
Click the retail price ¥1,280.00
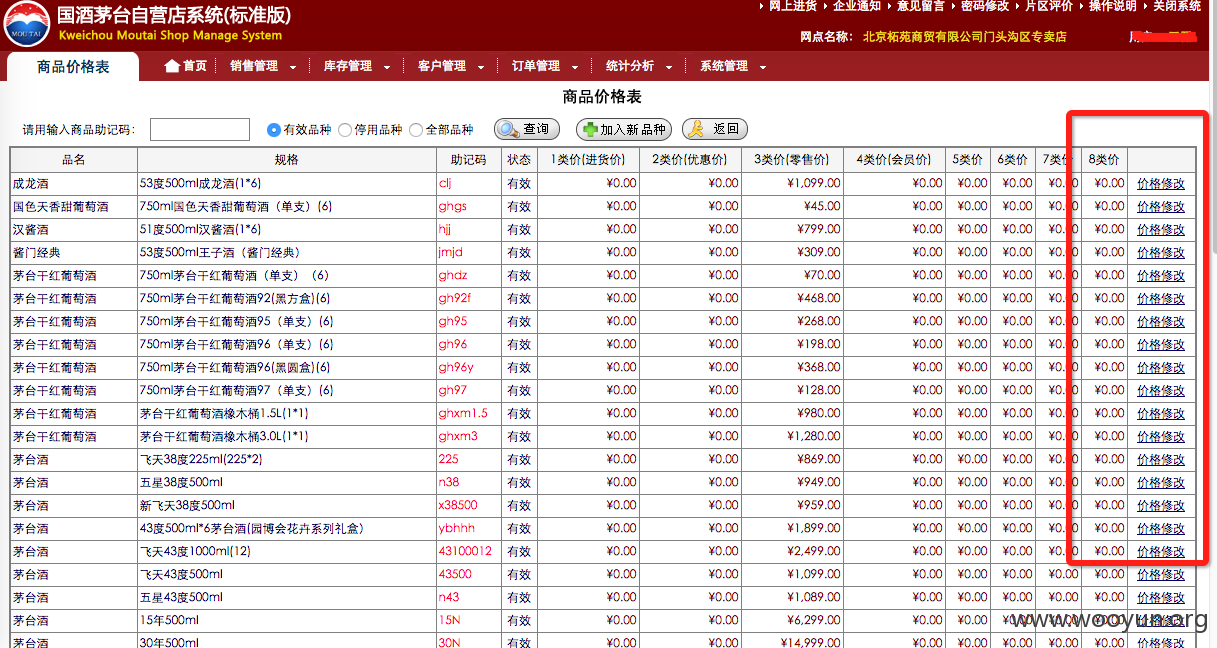pyautogui.click(x=813, y=437)
